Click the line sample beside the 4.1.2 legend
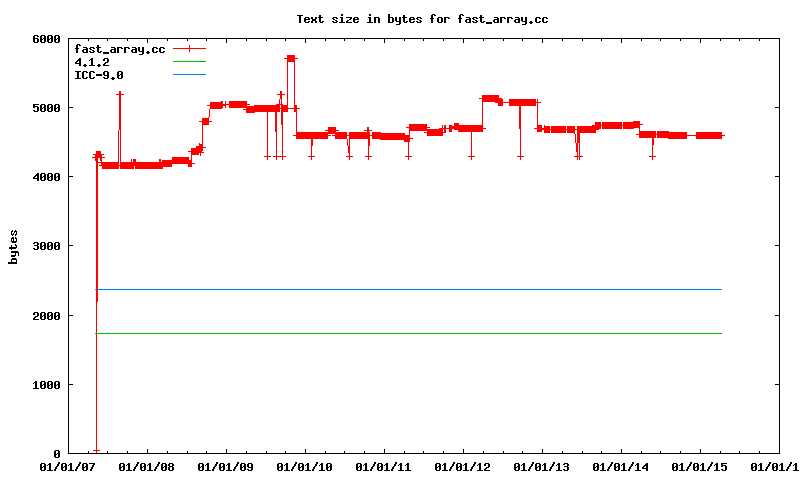 pyautogui.click(x=189, y=62)
